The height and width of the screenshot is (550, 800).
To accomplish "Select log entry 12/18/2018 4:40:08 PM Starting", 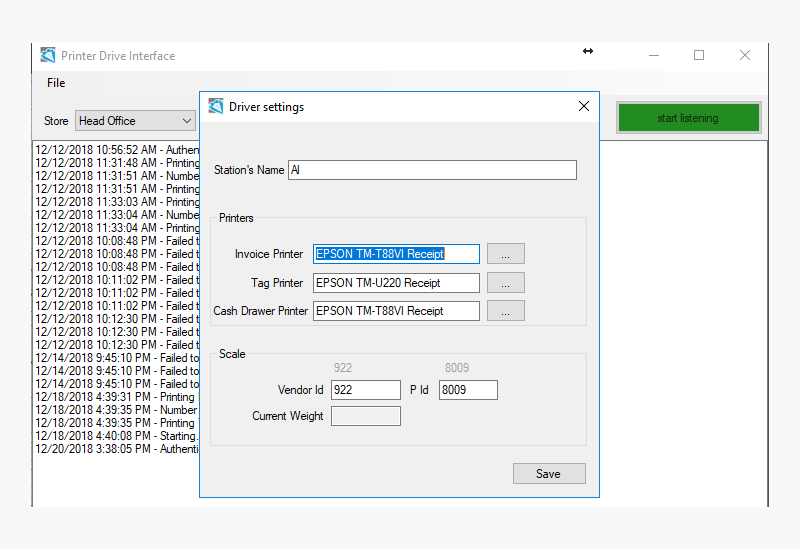I will click(x=117, y=436).
